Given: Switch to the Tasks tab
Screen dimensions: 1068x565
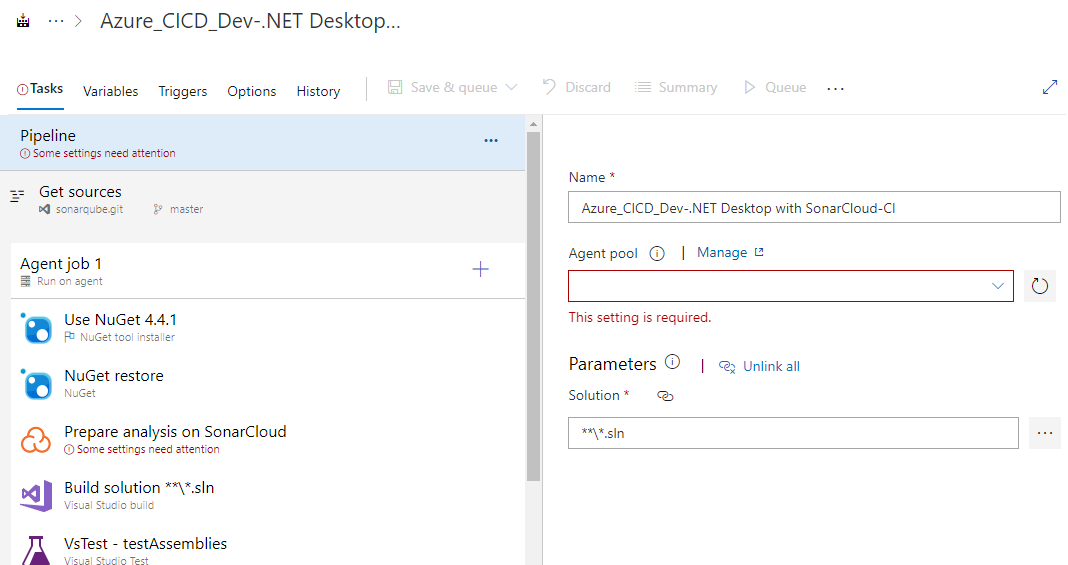Looking at the screenshot, I should tap(40, 89).
